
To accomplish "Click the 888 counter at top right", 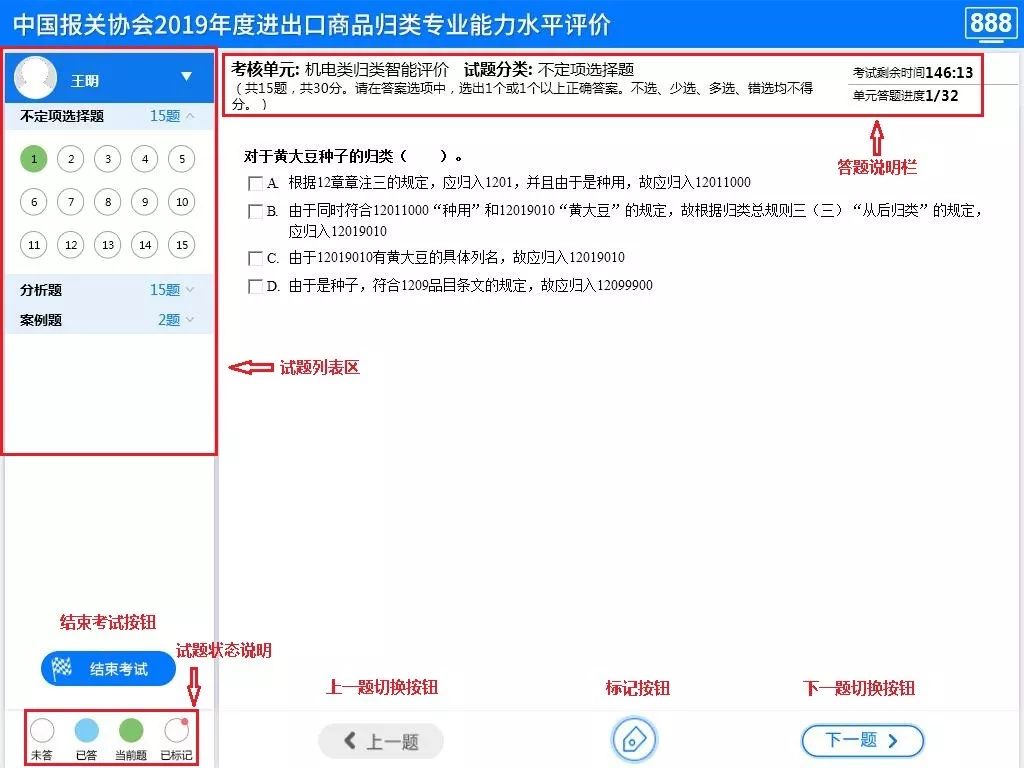I will pos(991,24).
